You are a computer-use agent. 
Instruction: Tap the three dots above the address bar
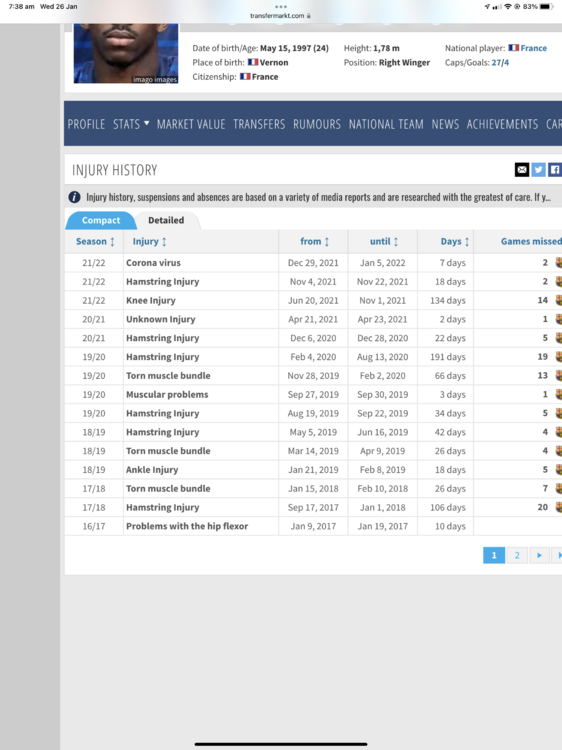click(x=281, y=7)
